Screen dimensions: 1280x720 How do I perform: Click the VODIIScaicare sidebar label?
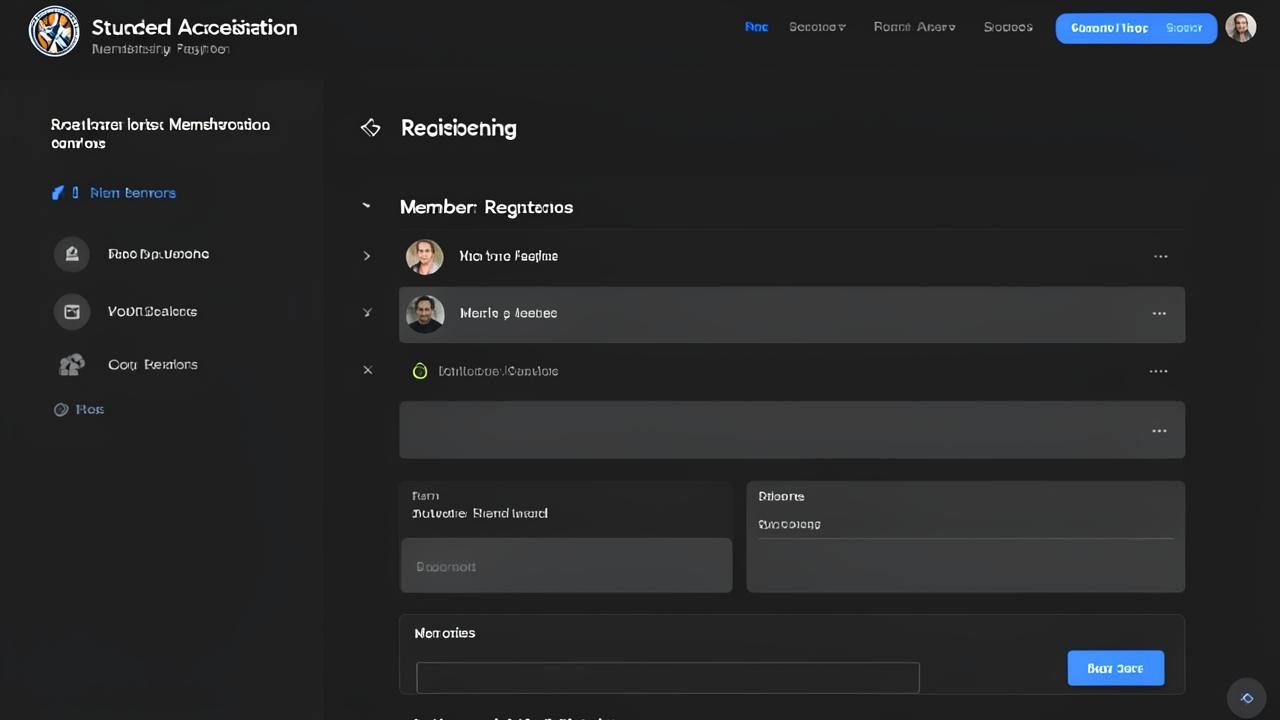click(x=152, y=311)
